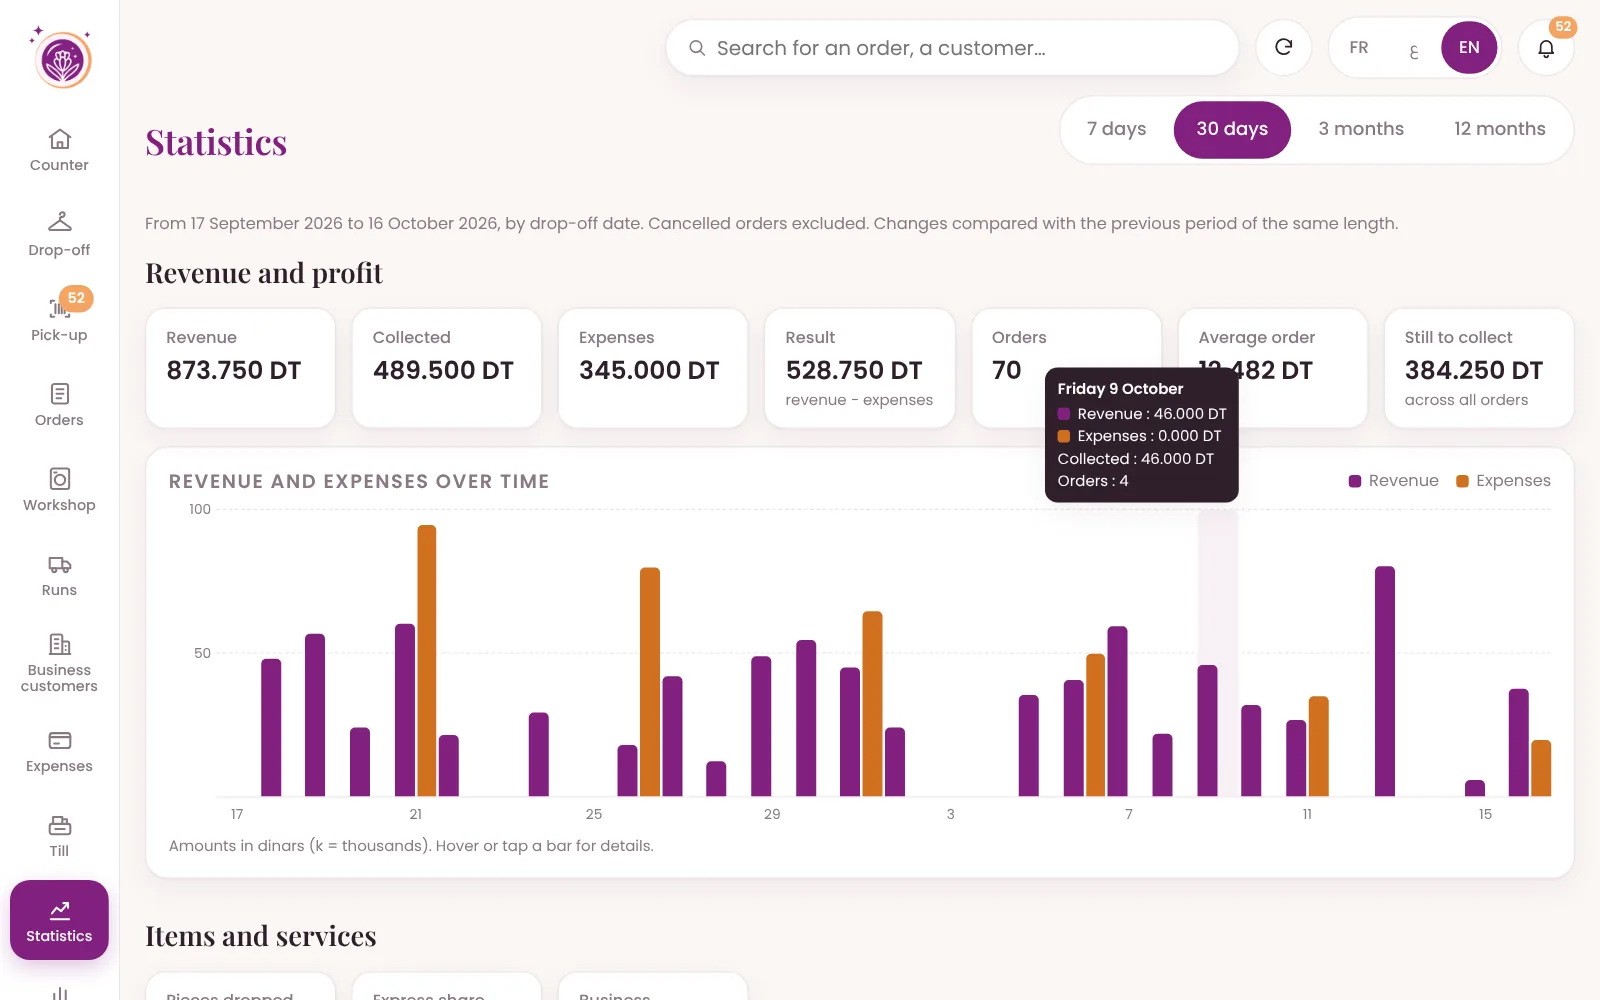Viewport: 1600px width, 1000px height.
Task: Open Business customers building icon
Action: tap(59, 644)
